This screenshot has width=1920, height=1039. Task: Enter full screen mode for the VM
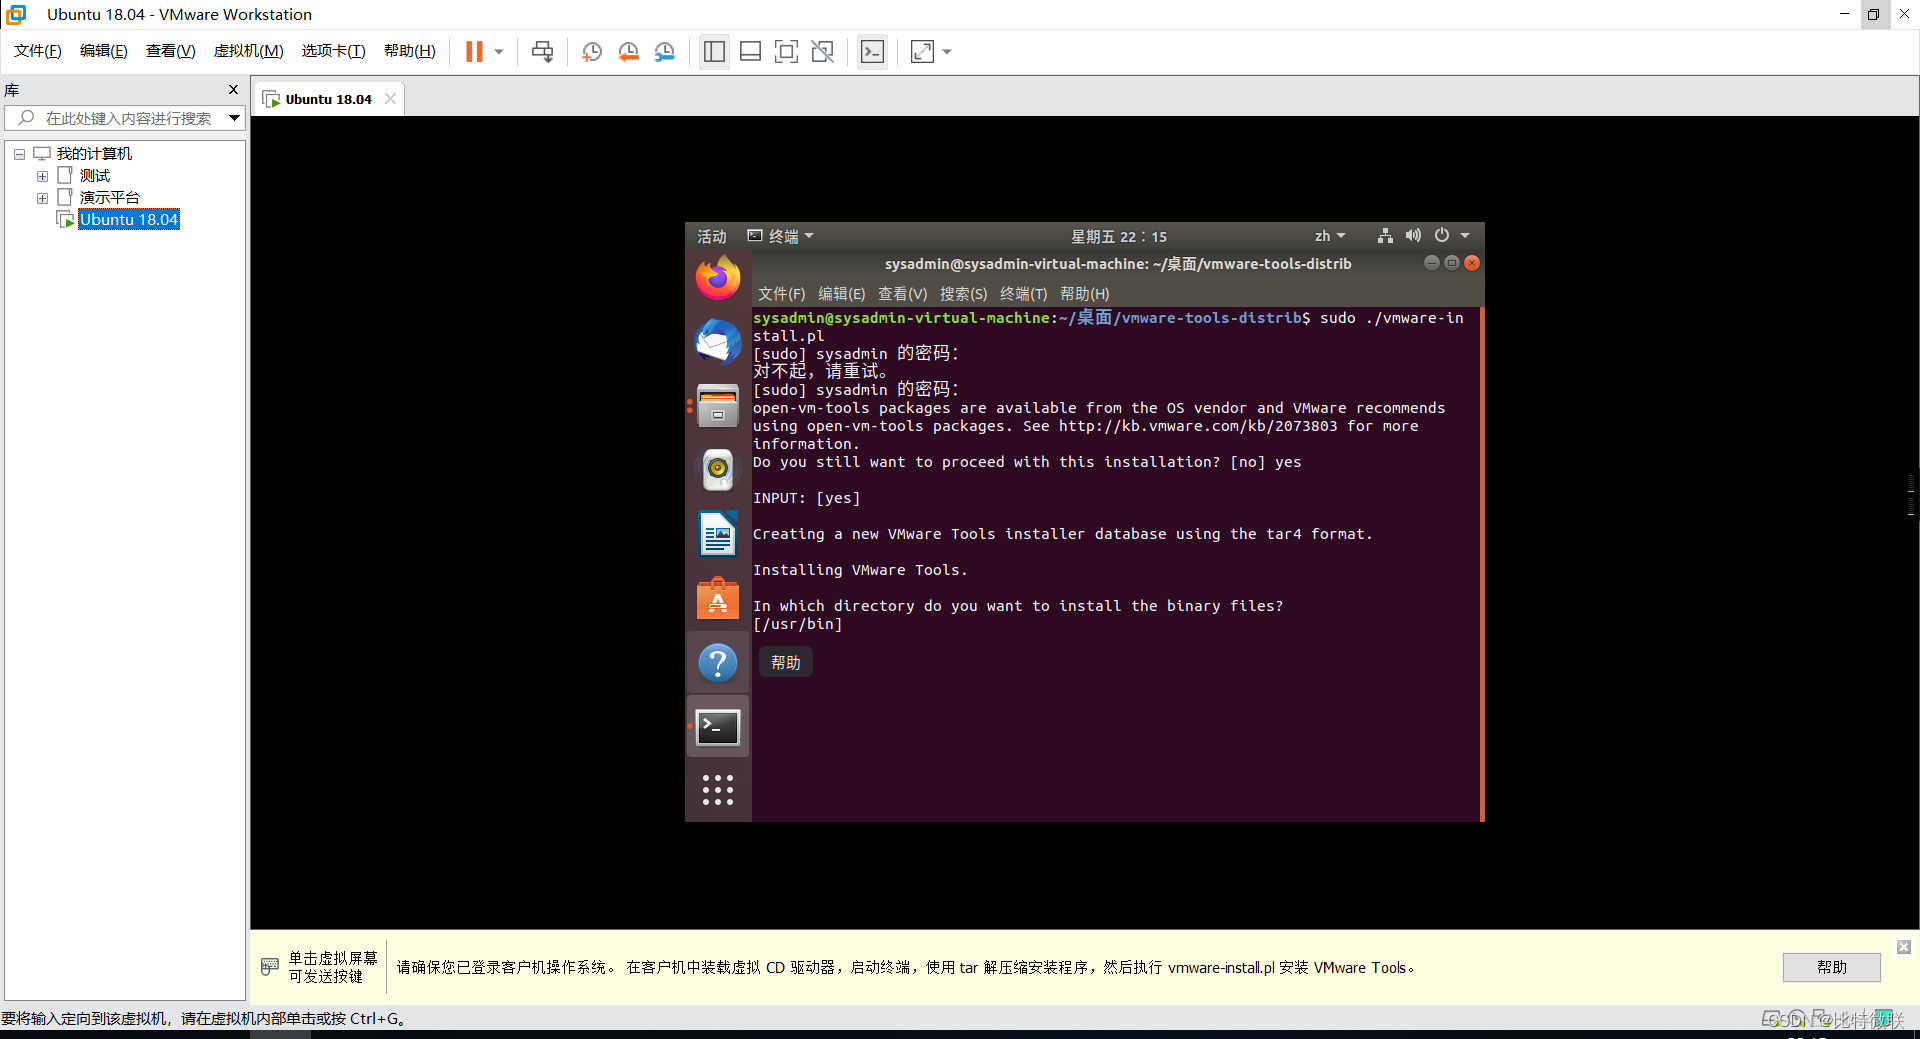pyautogui.click(x=787, y=51)
